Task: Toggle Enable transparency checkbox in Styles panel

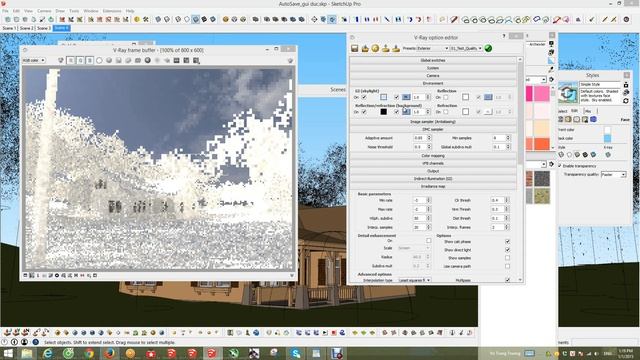Action: 560,166
